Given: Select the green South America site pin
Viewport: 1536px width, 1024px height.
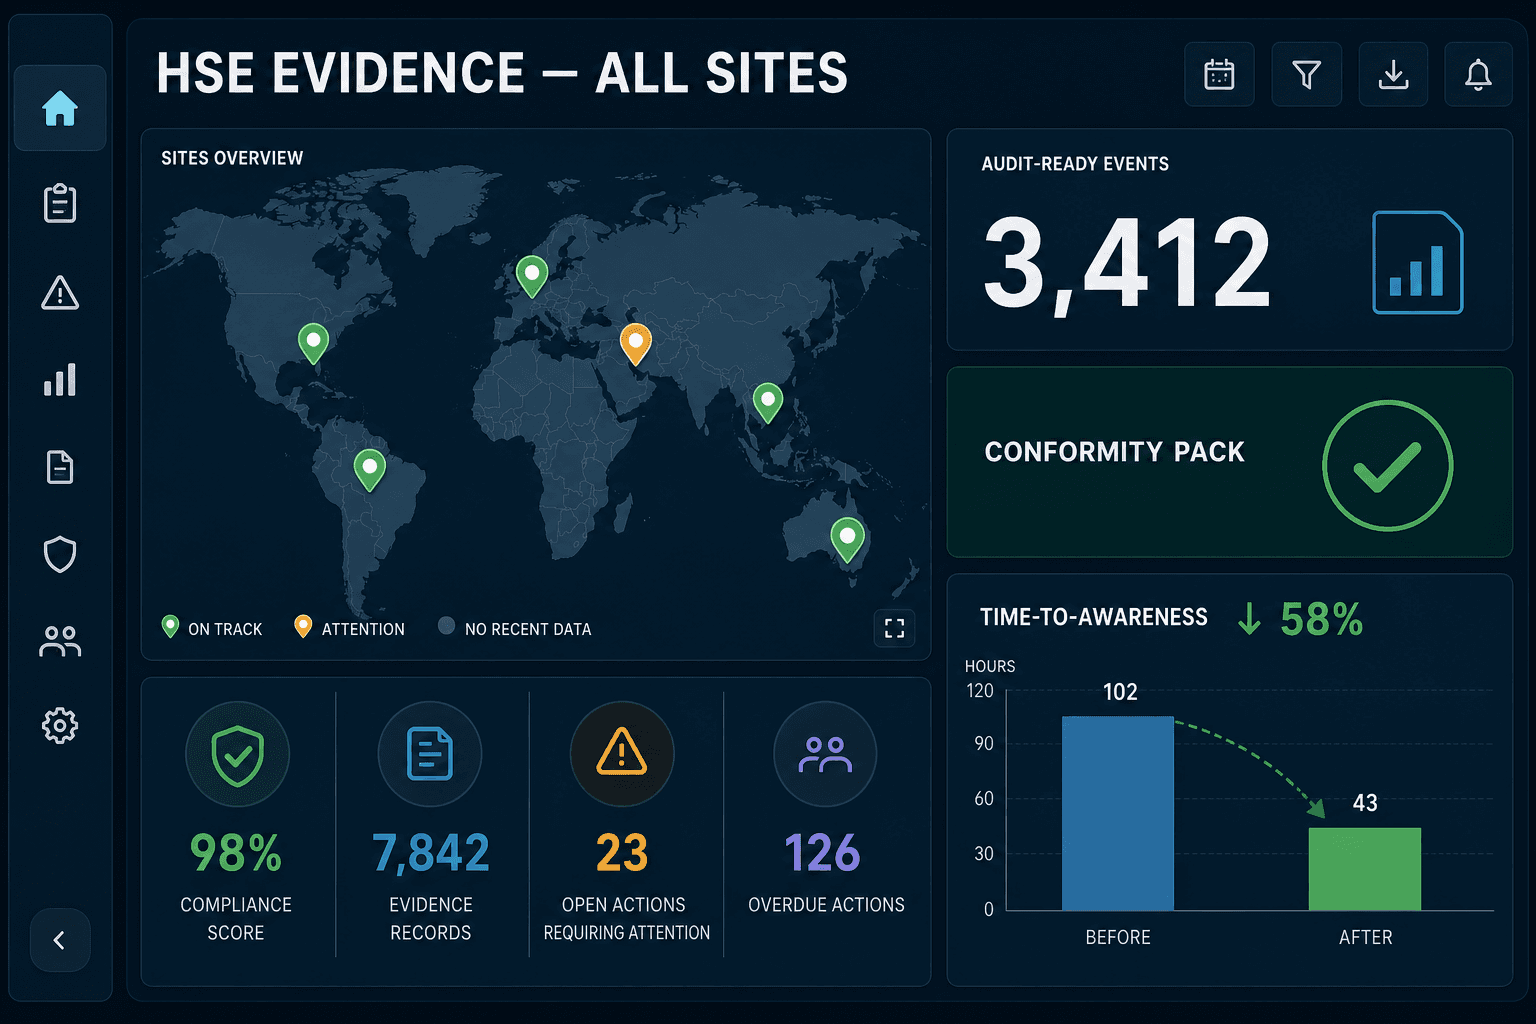Looking at the screenshot, I should coord(370,469).
